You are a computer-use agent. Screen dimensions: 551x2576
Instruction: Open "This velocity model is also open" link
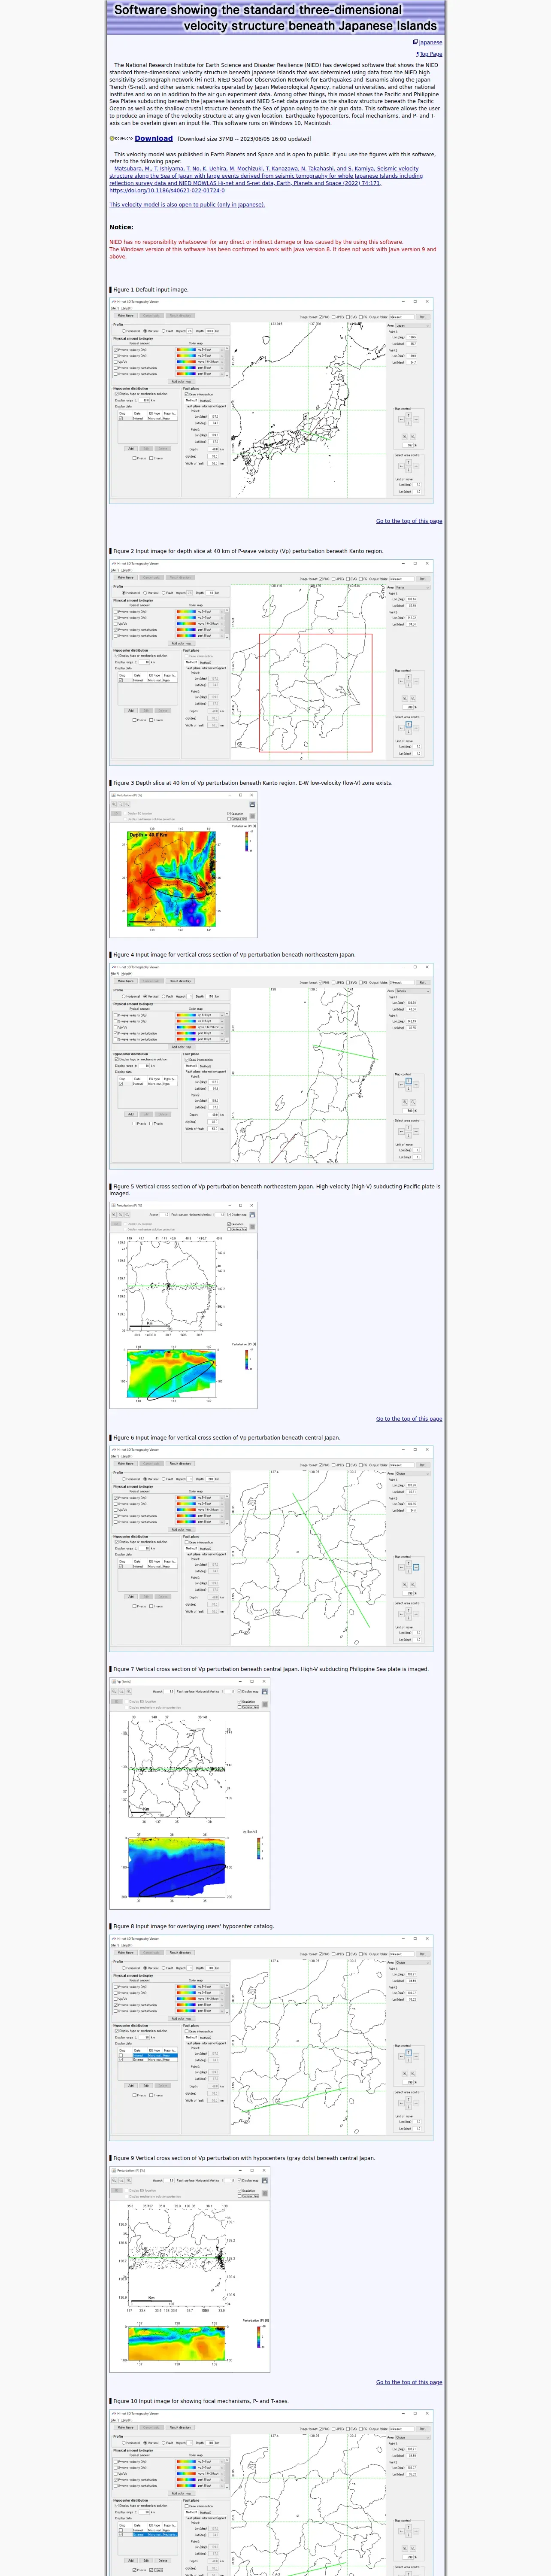(x=187, y=204)
